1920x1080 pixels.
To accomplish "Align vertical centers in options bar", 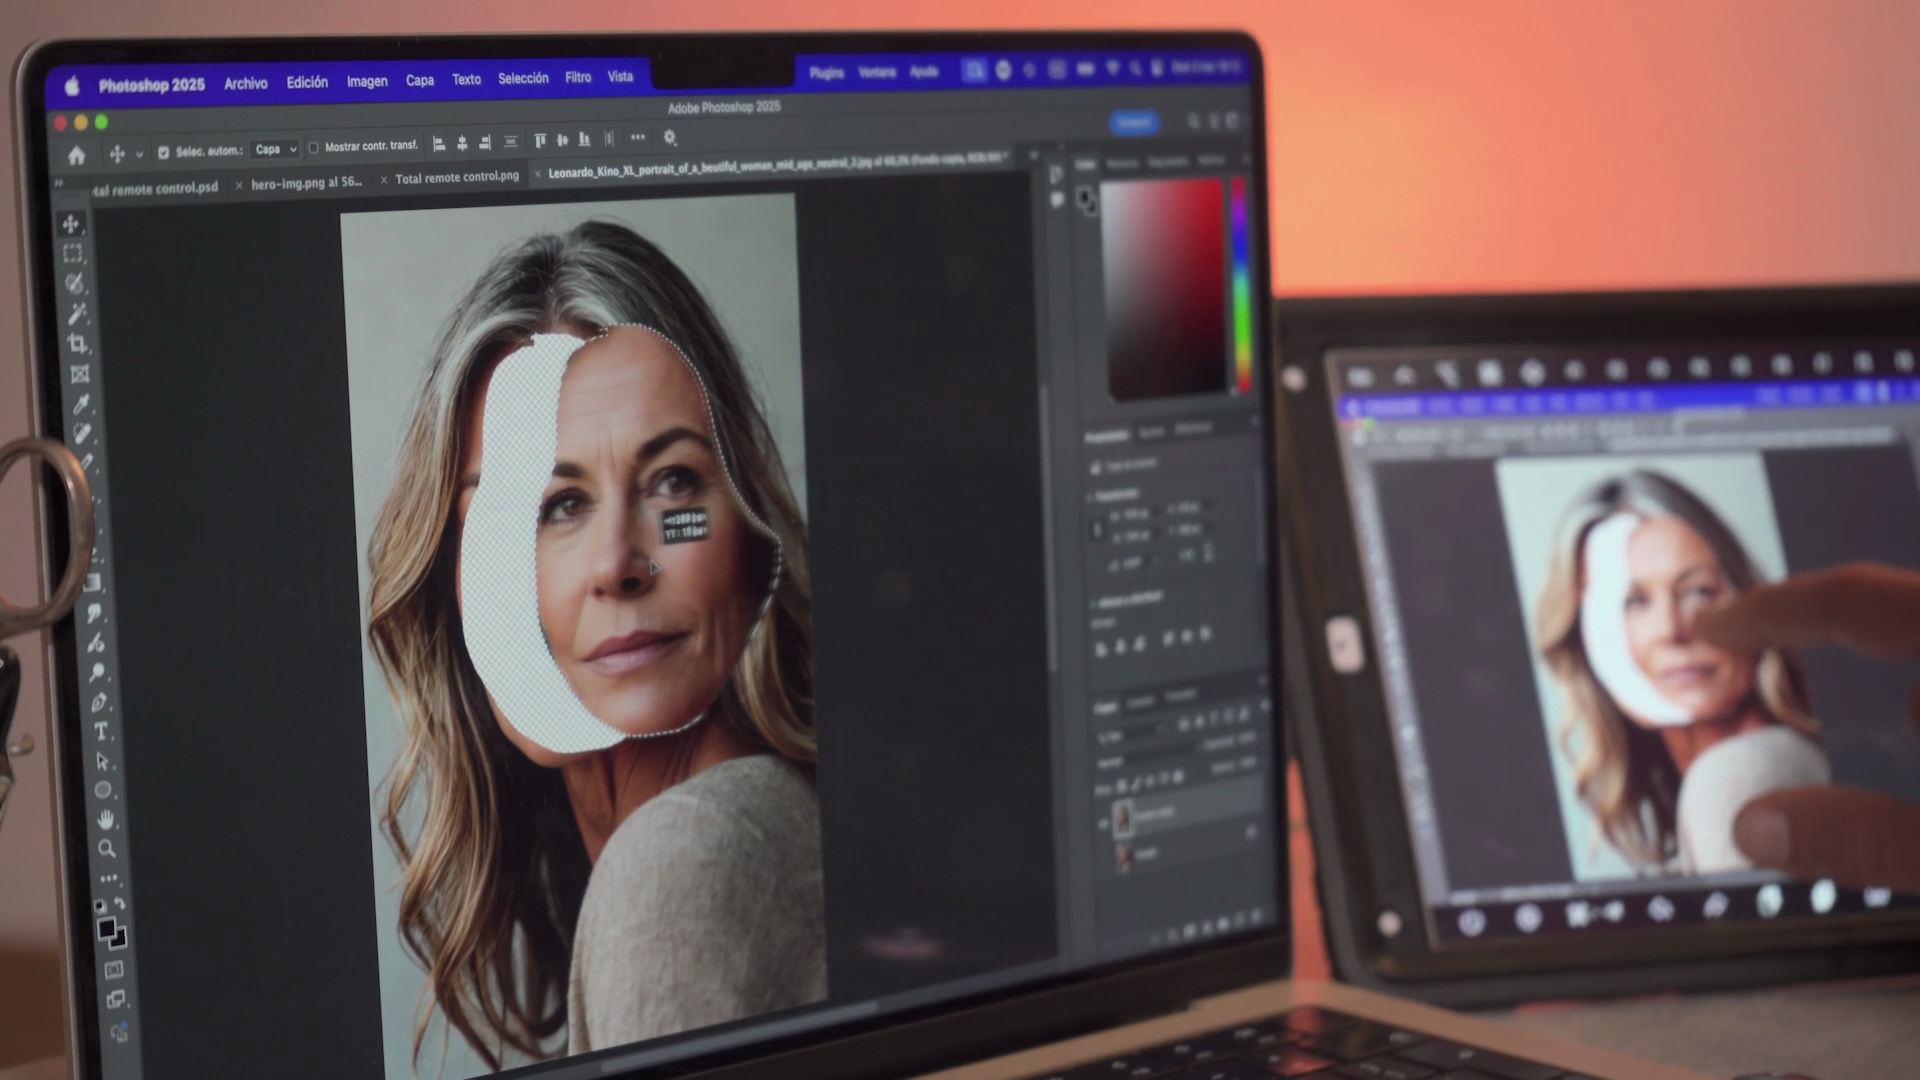I will (x=562, y=140).
